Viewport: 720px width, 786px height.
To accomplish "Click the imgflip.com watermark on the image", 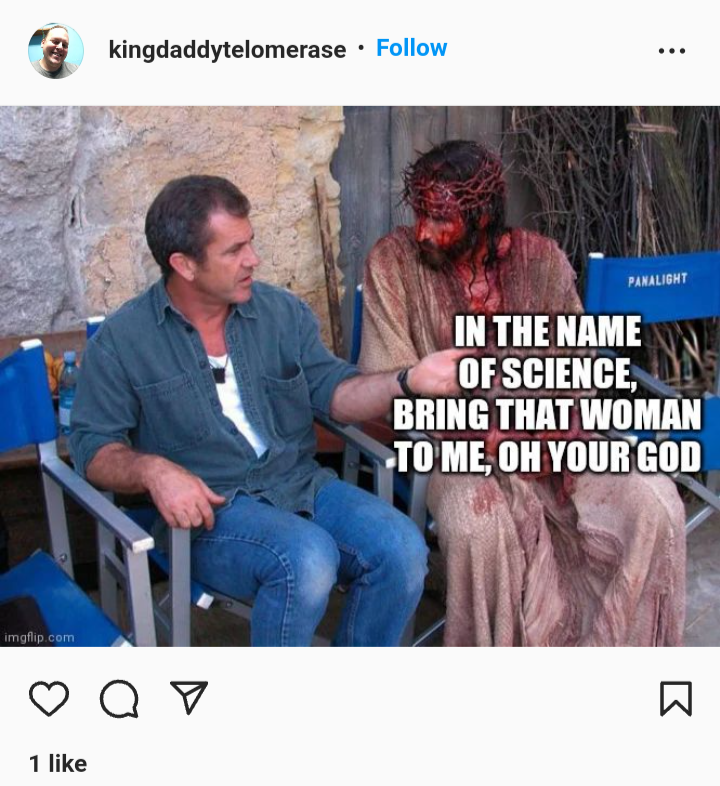I will pos(39,638).
